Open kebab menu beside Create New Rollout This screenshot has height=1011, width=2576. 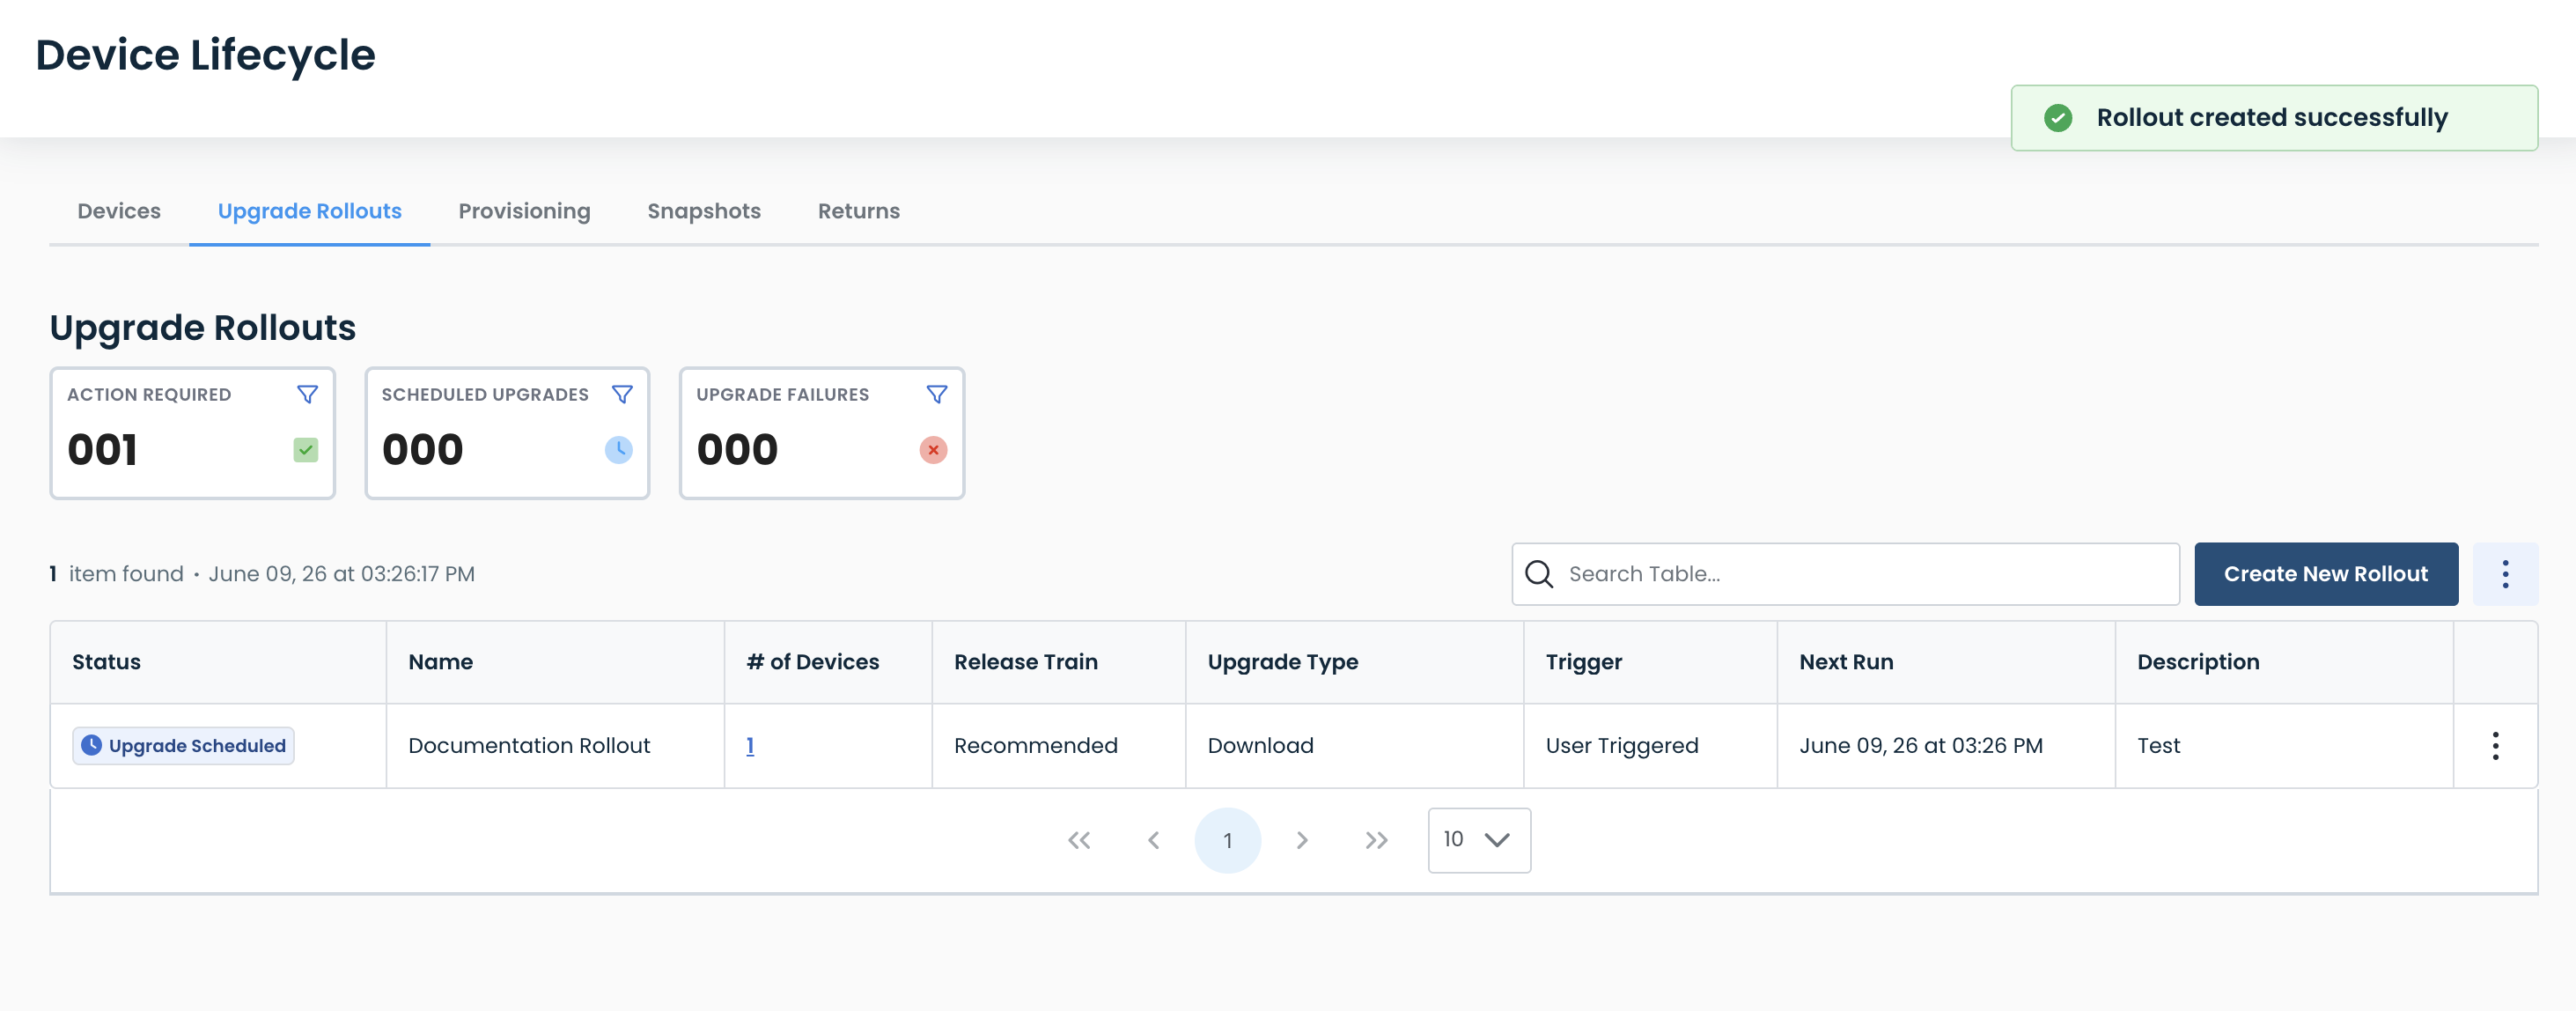(x=2505, y=574)
